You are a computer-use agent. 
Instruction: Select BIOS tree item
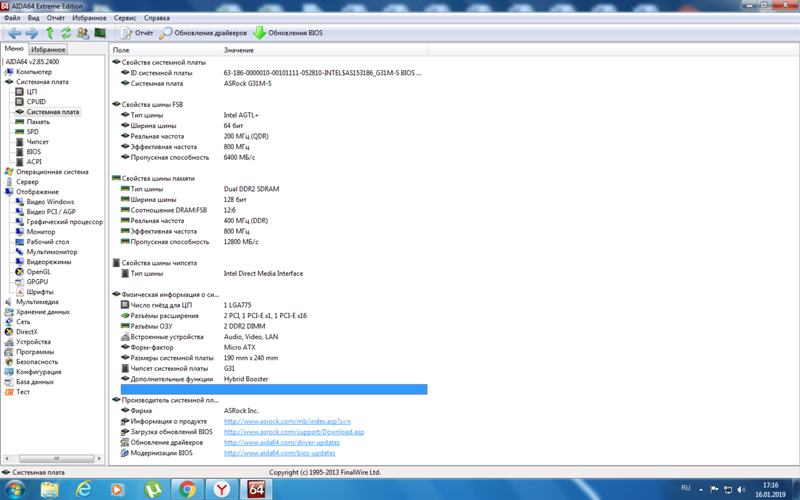tap(34, 152)
